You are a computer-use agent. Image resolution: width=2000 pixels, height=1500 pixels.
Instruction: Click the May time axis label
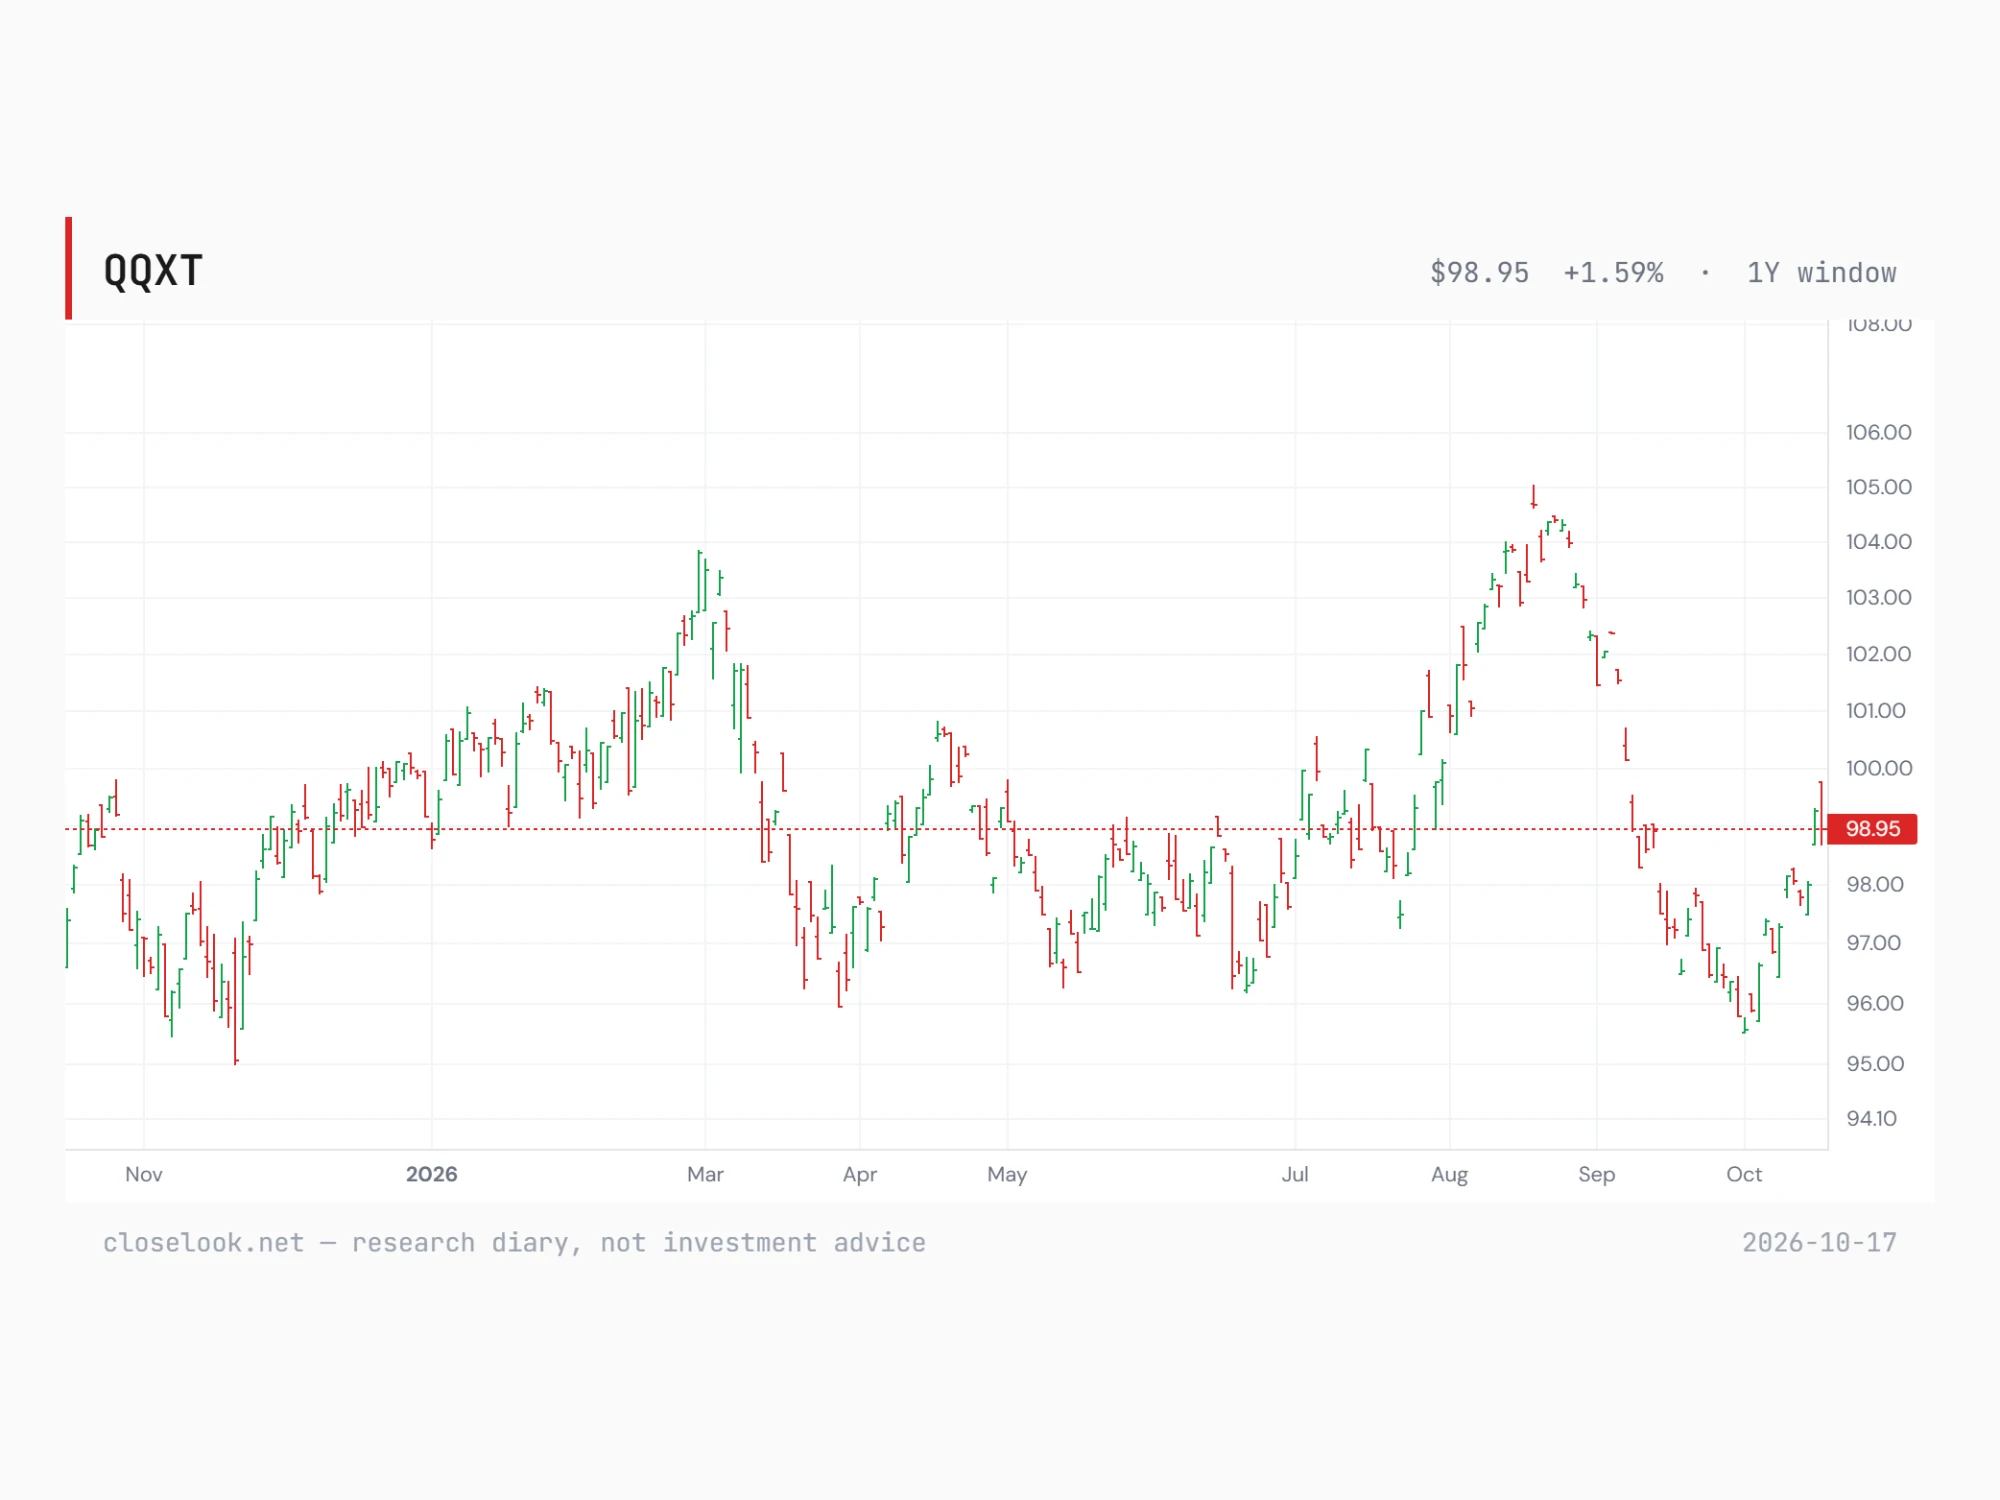[x=1007, y=1175]
